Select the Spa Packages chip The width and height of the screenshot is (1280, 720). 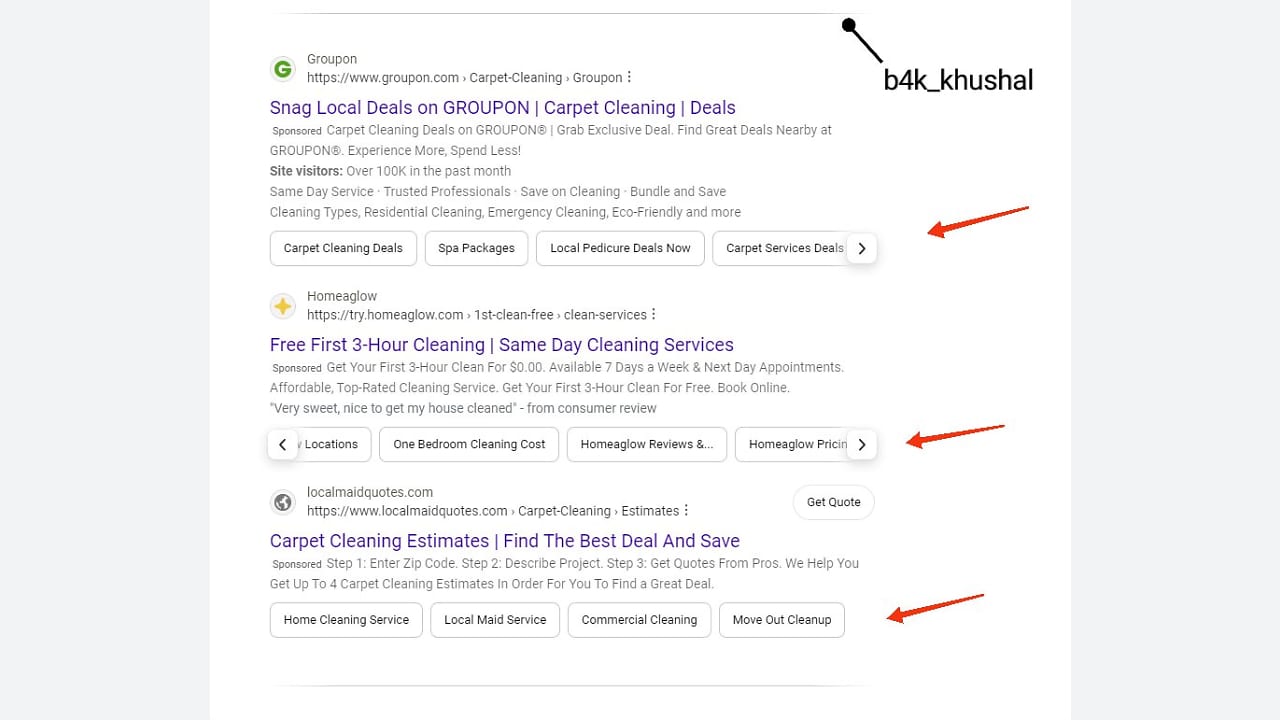click(476, 248)
